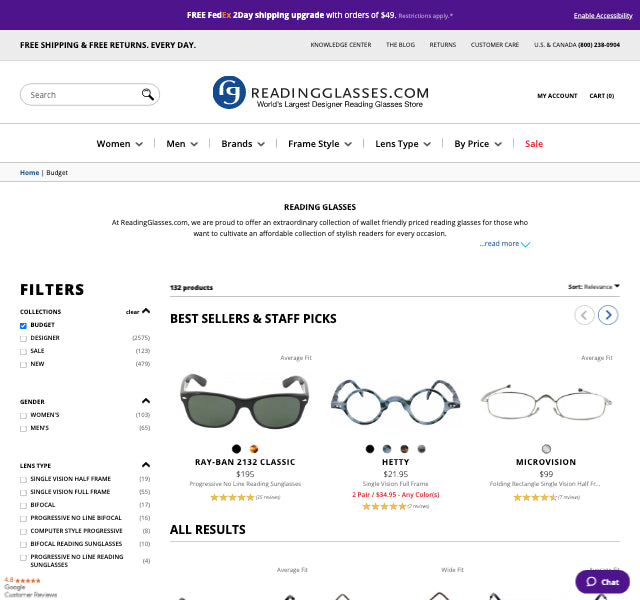Check Progressive No Line Bifocal filter
Screen dimensions: 640x600
pyautogui.click(x=23, y=518)
